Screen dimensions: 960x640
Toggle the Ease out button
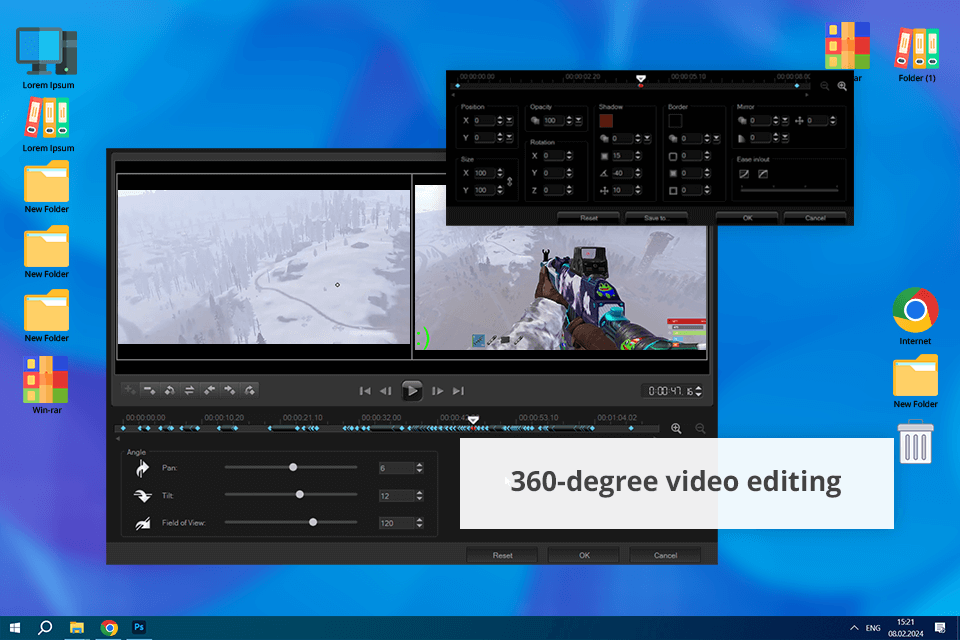(x=763, y=174)
